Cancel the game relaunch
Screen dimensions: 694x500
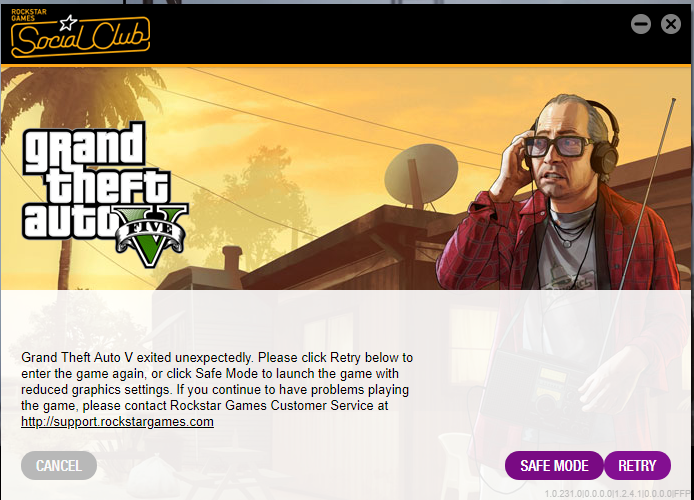point(59,465)
